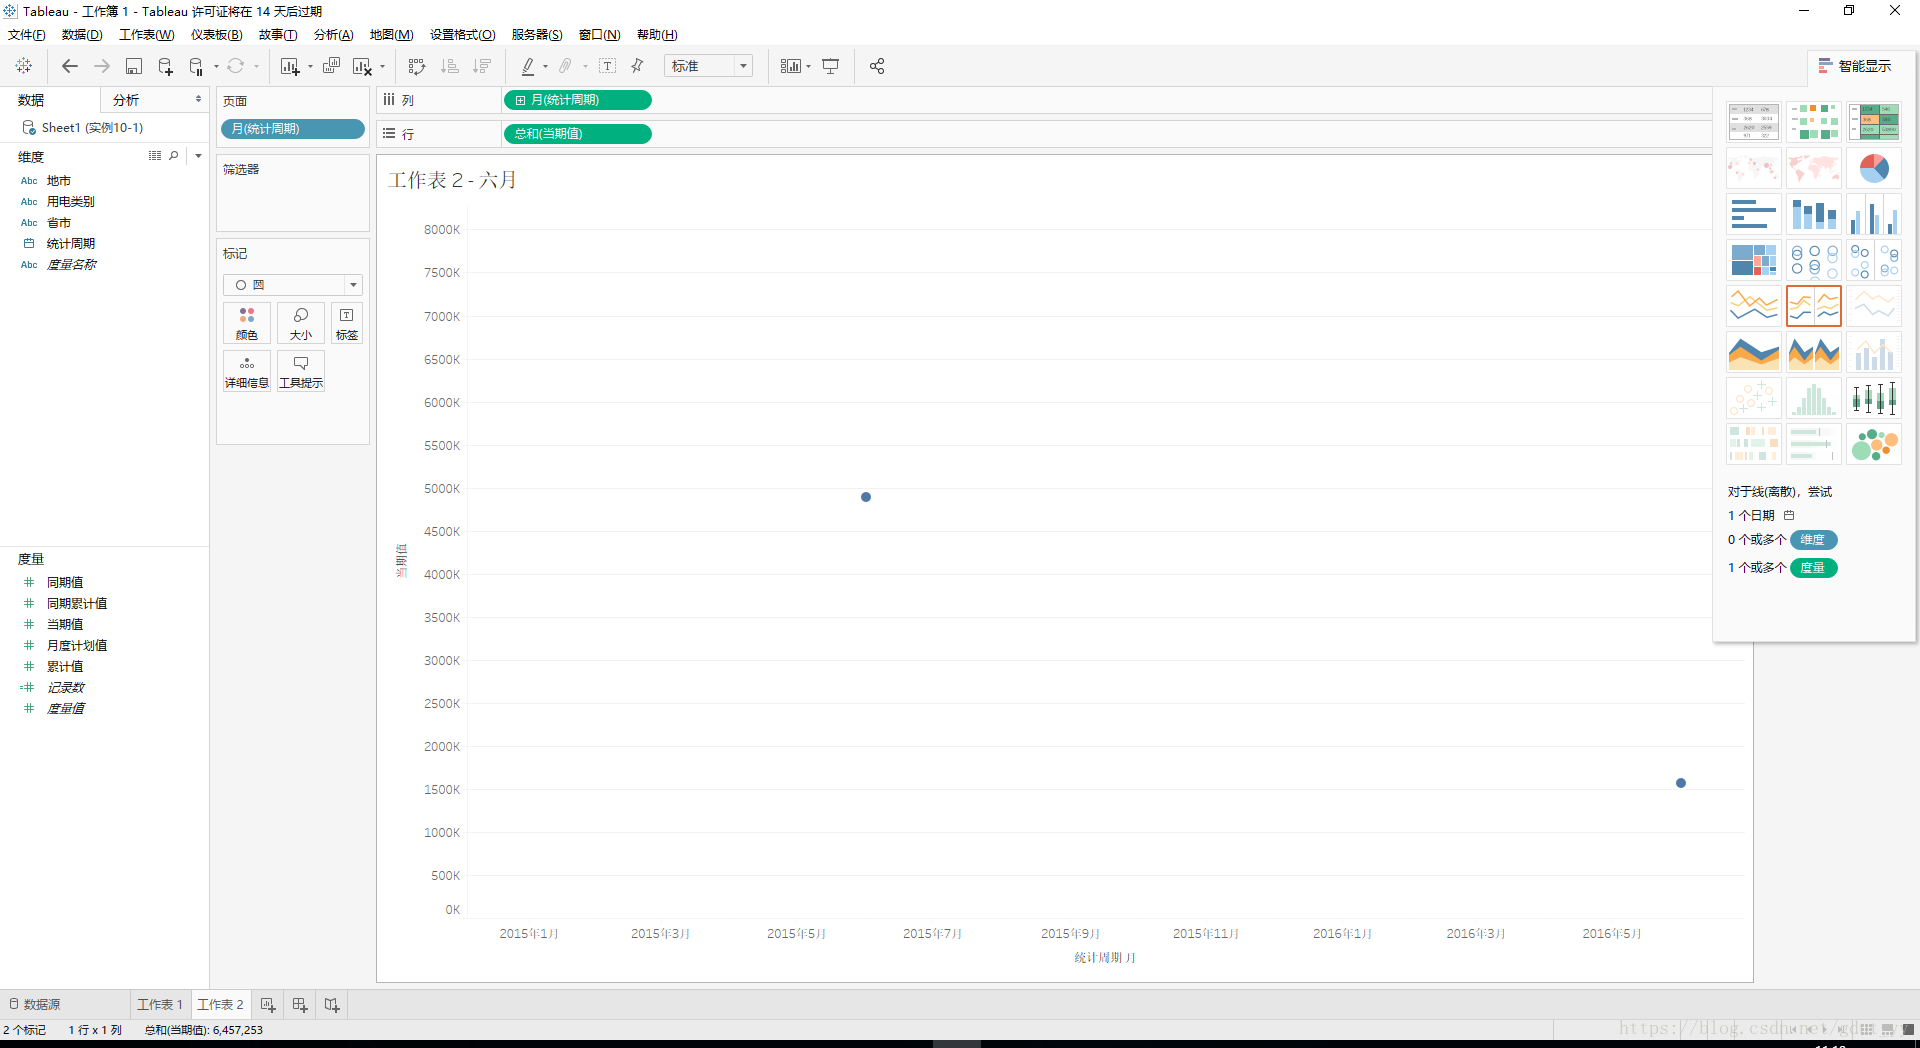Image resolution: width=1920 pixels, height=1048 pixels.
Task: Click the new worksheet chart icon in toolbar
Action: [x=290, y=66]
